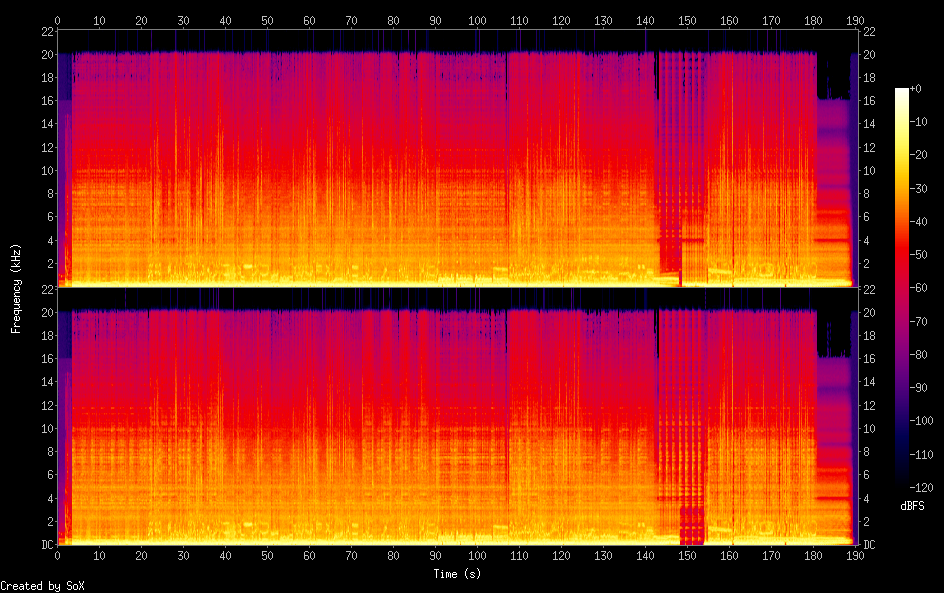Click the DC label at bottom-left of lower channel
Viewport: 944px width, 593px height.
(45, 545)
